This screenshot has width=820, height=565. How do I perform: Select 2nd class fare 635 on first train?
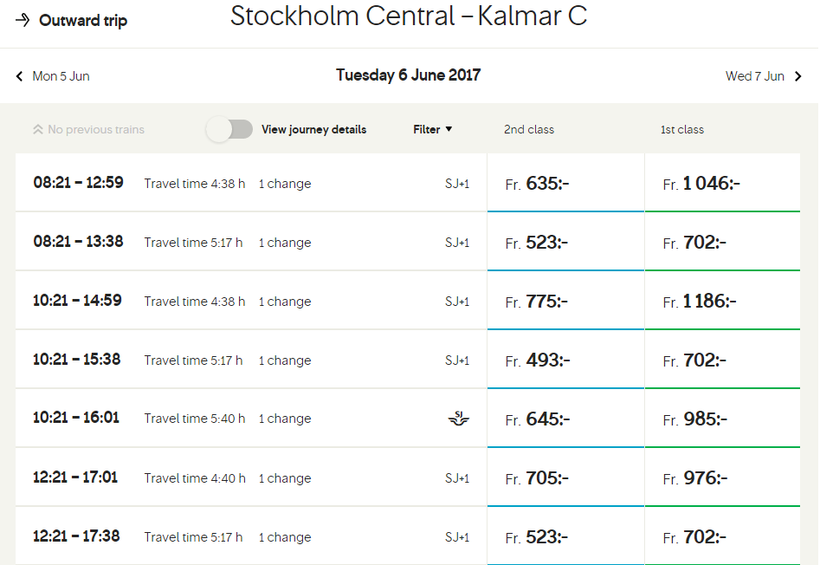click(x=565, y=184)
